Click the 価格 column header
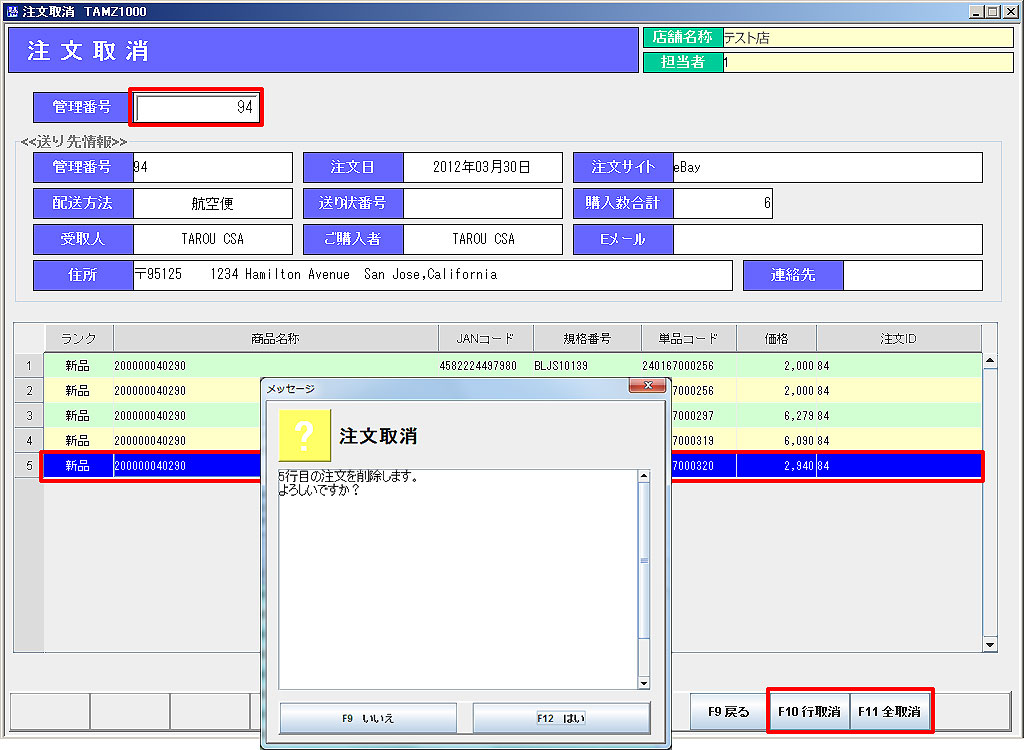Screen dimensions: 1024x750 [776, 339]
